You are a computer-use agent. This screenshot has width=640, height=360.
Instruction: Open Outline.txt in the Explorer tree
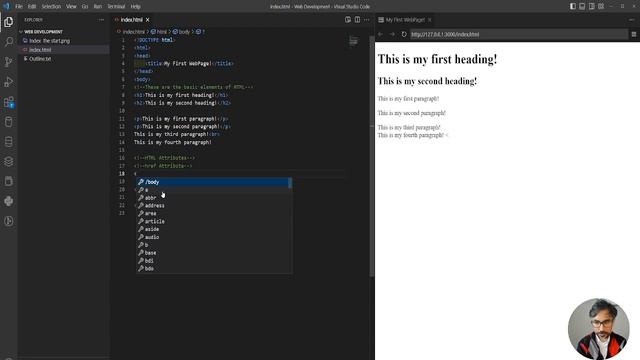(x=40, y=59)
